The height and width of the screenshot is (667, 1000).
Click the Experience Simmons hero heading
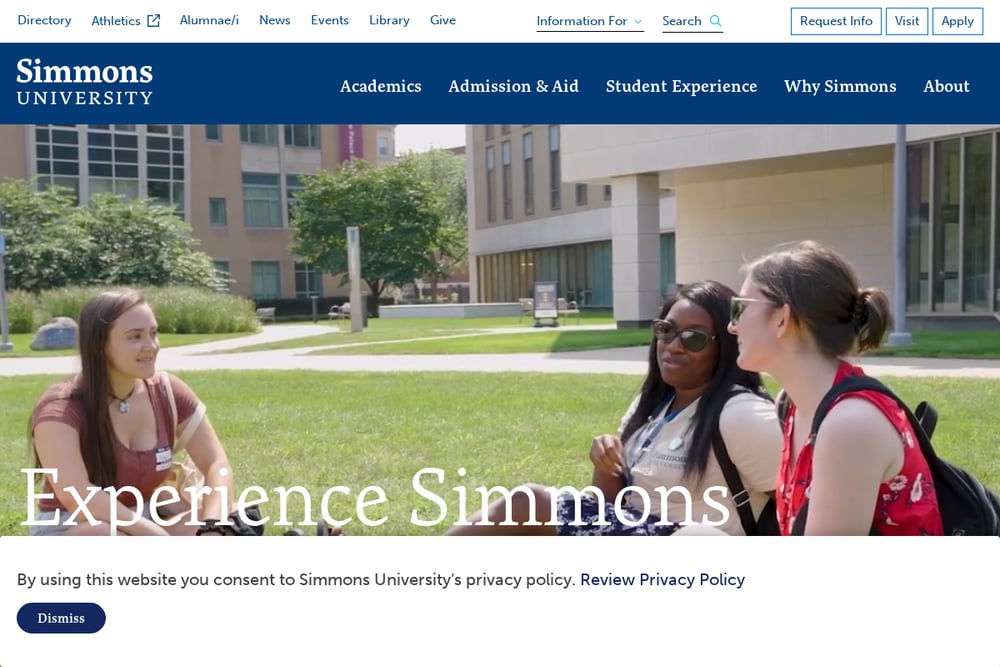(x=375, y=498)
